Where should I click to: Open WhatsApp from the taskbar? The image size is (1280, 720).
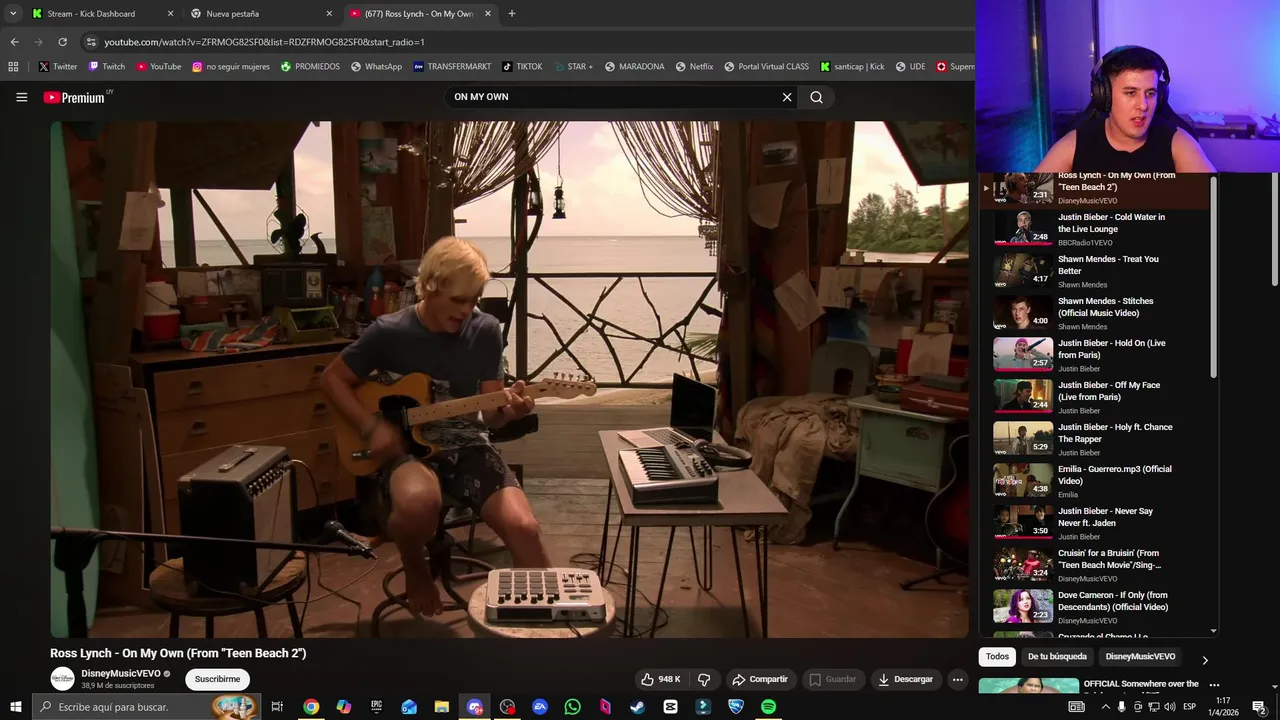[572, 707]
